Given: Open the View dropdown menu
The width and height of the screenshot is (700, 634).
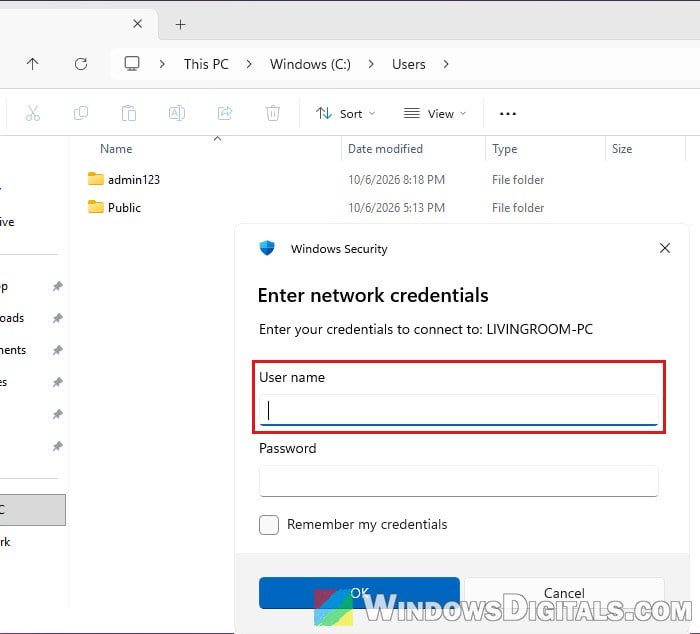Looking at the screenshot, I should (x=435, y=114).
